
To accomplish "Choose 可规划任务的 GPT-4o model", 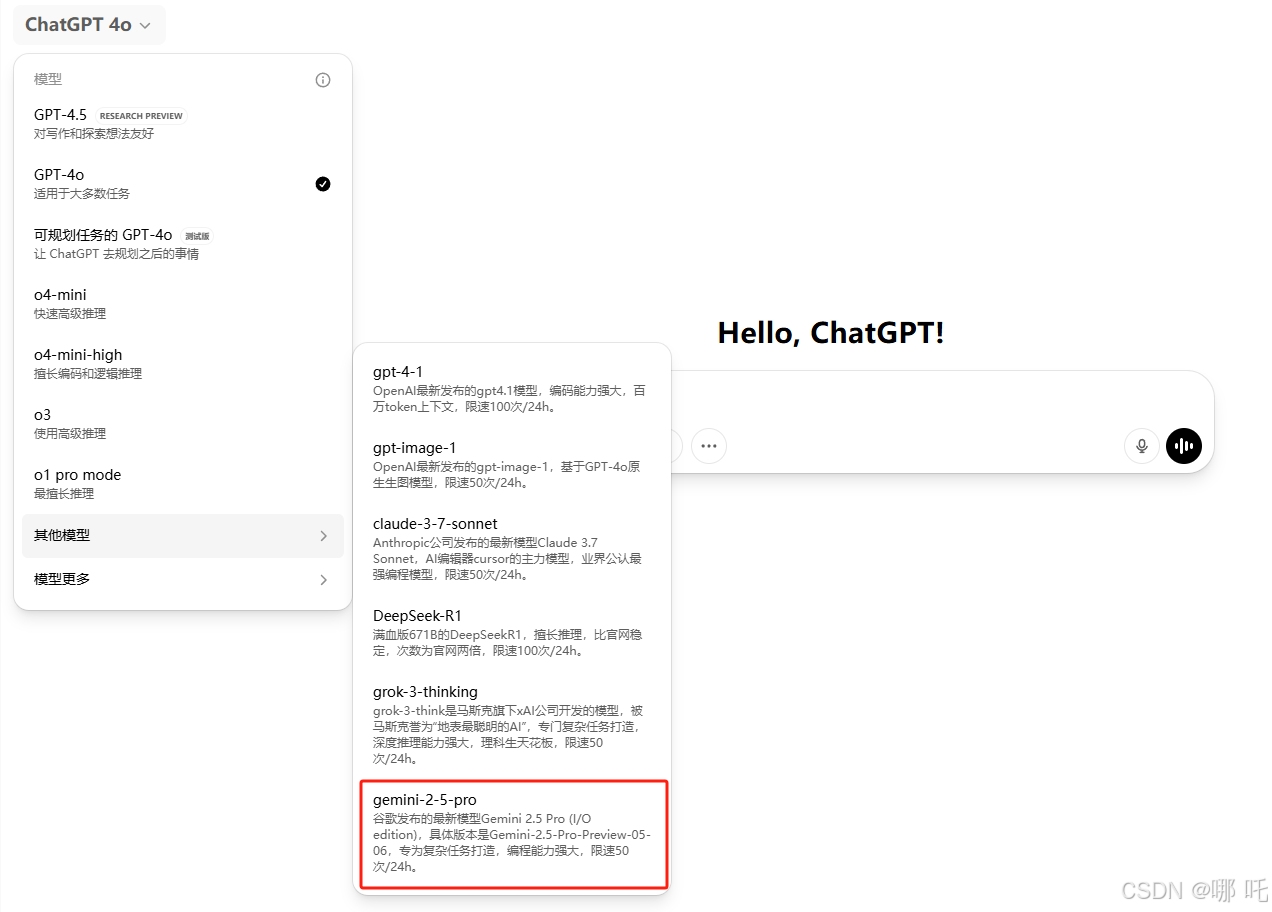I will [x=183, y=243].
